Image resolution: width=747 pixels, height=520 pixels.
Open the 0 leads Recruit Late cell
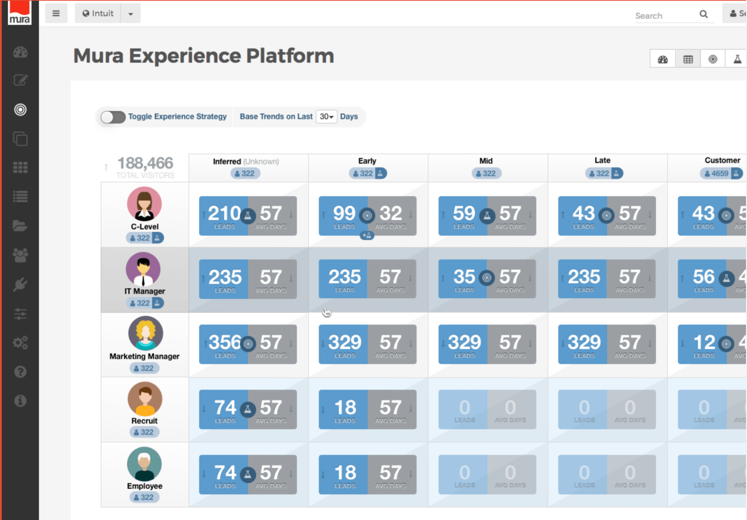pyautogui.click(x=606, y=410)
